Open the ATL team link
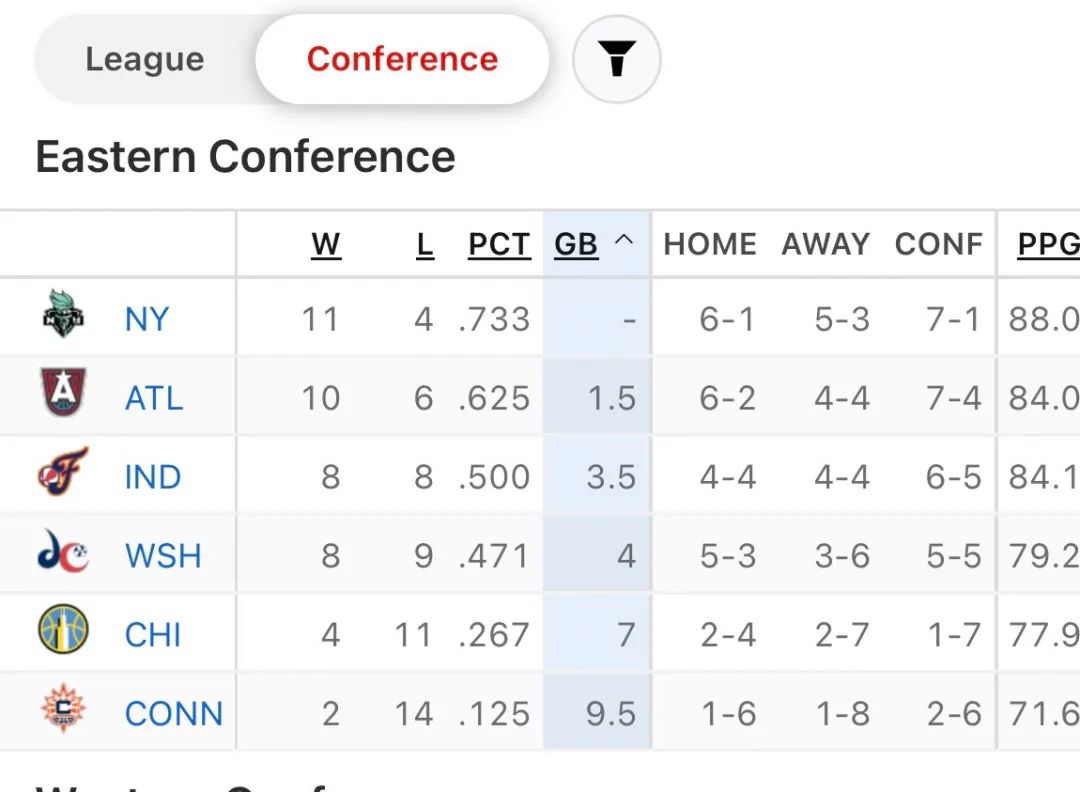The image size is (1080, 792). pos(154,398)
